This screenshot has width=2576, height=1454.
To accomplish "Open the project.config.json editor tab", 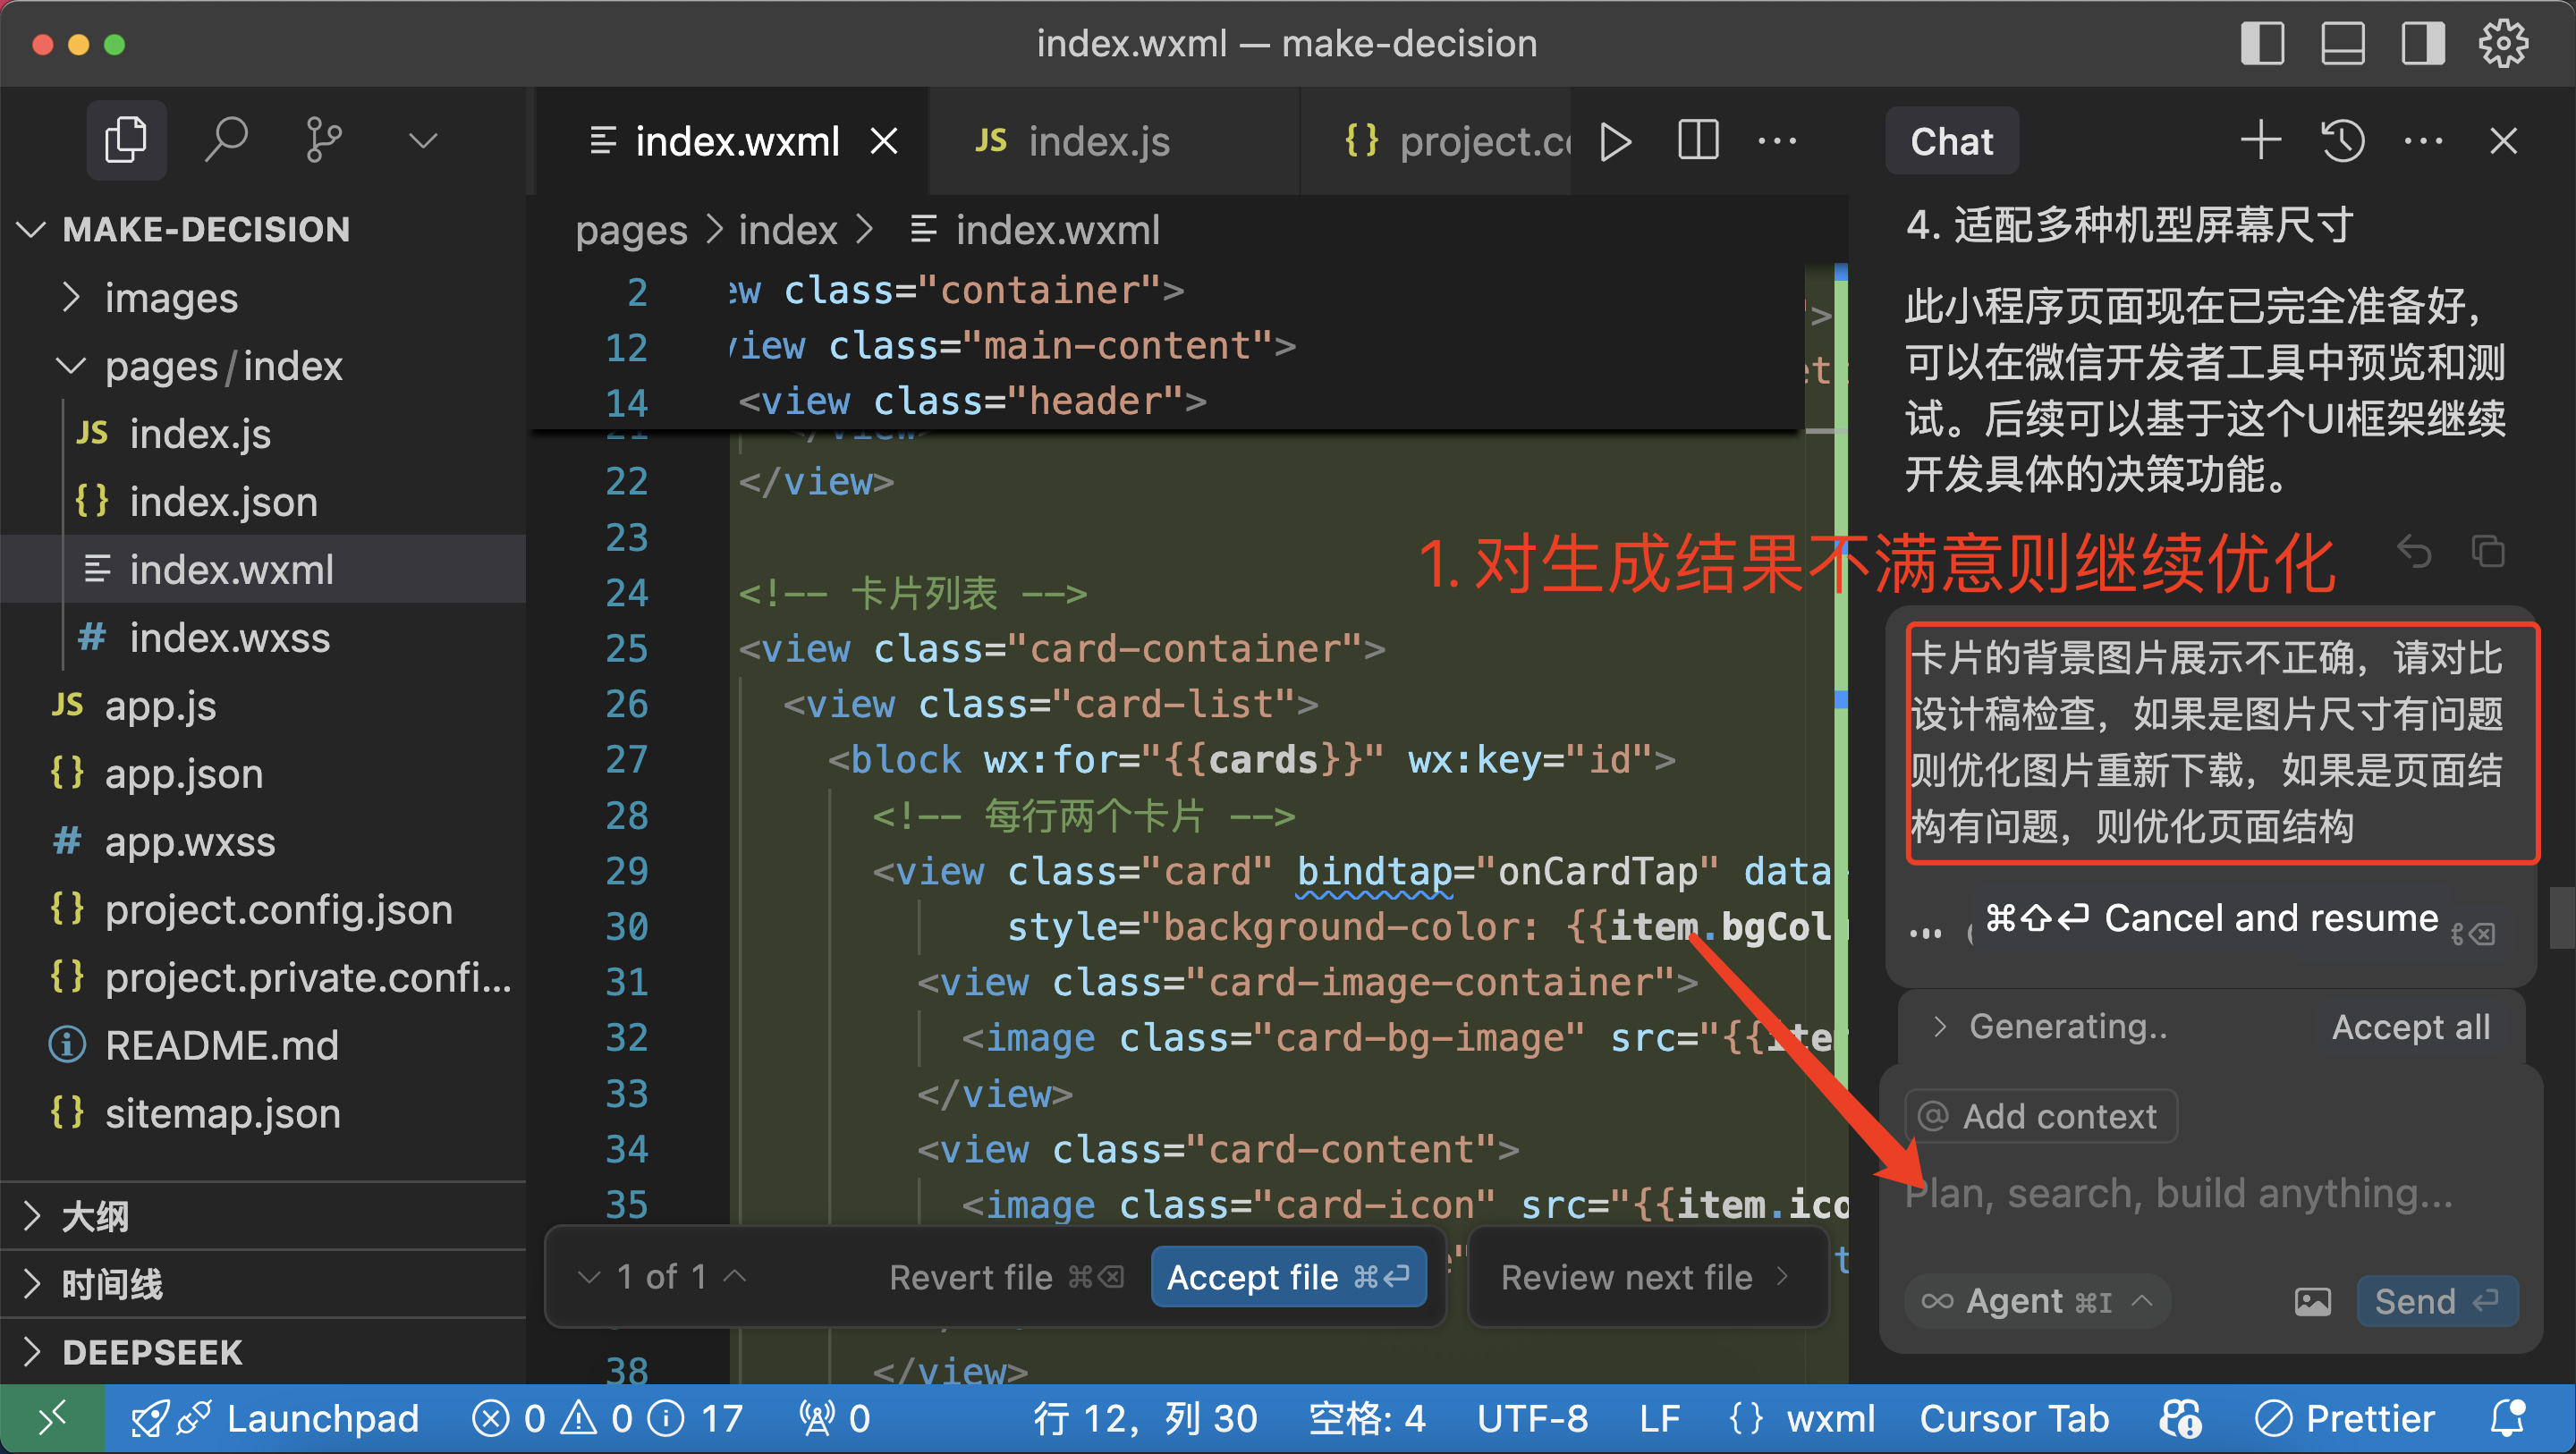I will click(x=1460, y=141).
